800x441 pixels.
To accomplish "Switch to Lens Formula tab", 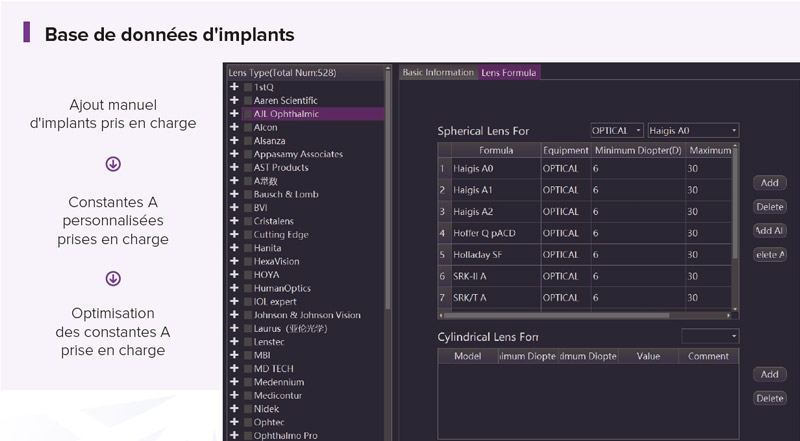I will point(509,72).
